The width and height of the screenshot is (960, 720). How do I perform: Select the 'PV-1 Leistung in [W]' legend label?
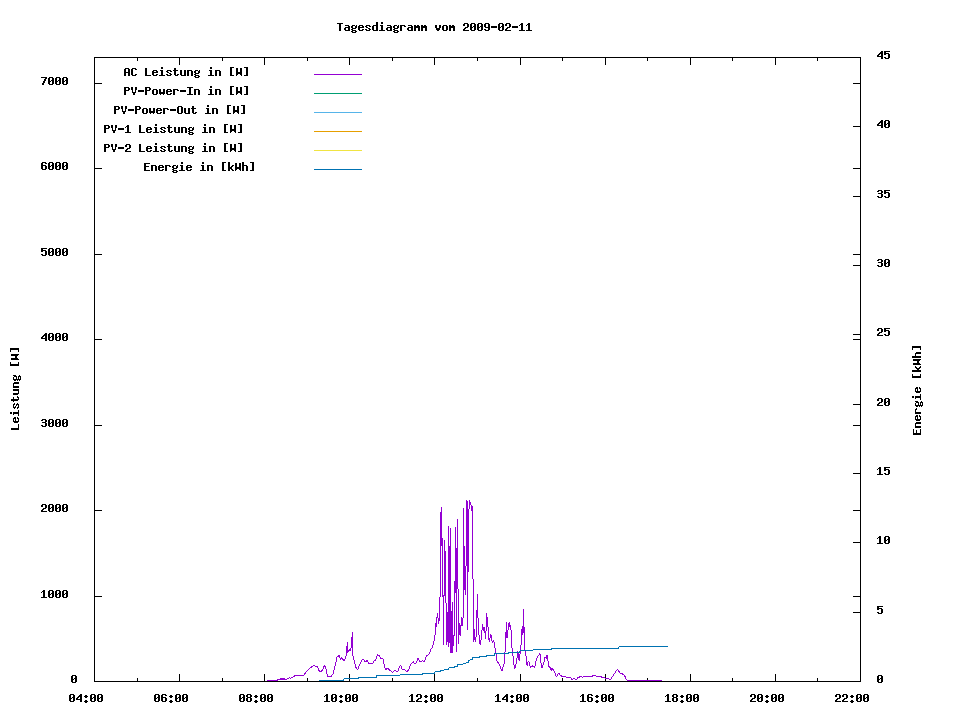(173, 129)
